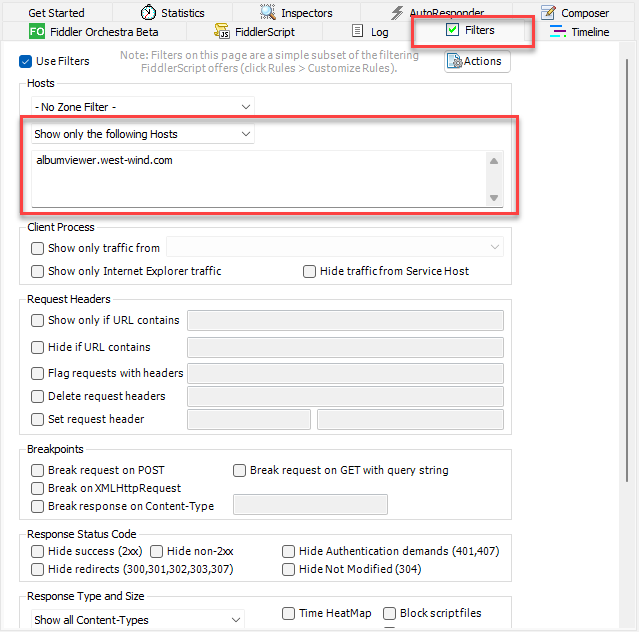Open the Log tab
Image resolution: width=639 pixels, height=632 pixels.
pos(370,32)
